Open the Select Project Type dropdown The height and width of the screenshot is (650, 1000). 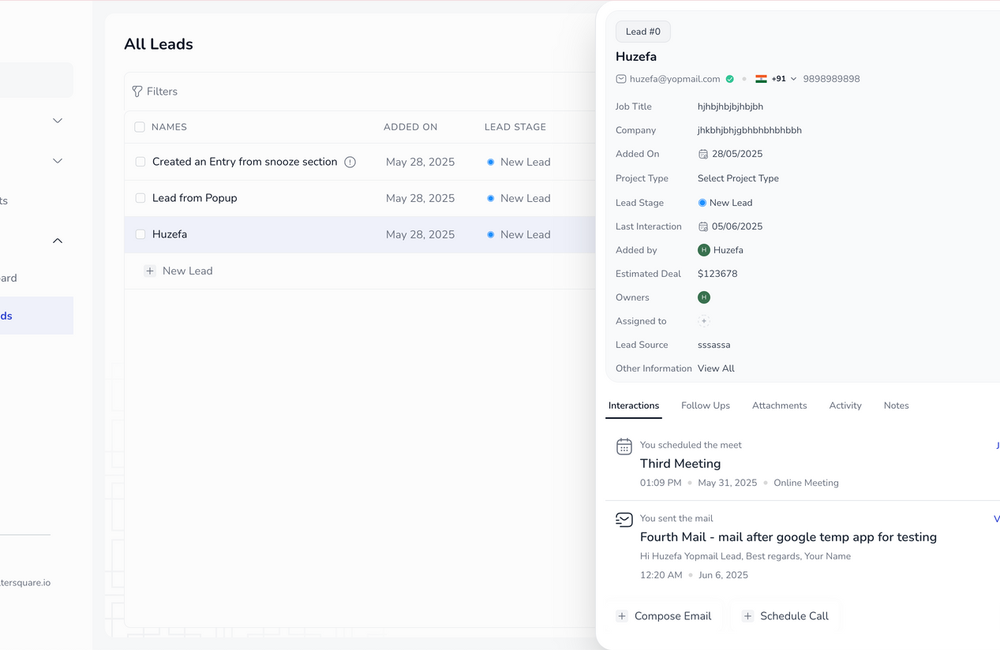(x=738, y=179)
